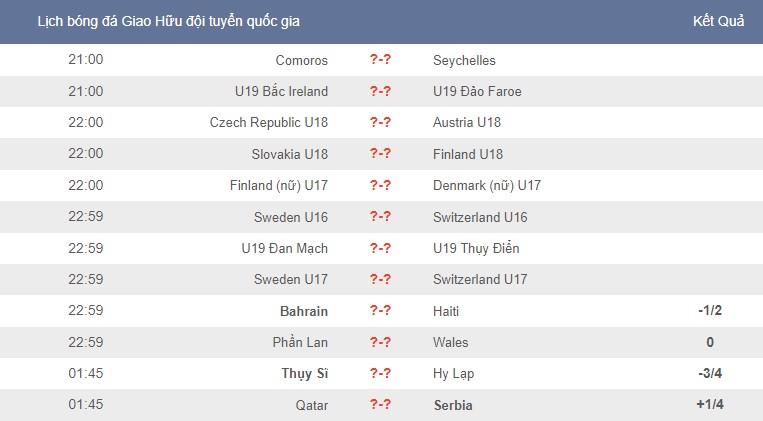The image size is (763, 421).
Task: Select the bolded Bahrain team
Action: (304, 311)
